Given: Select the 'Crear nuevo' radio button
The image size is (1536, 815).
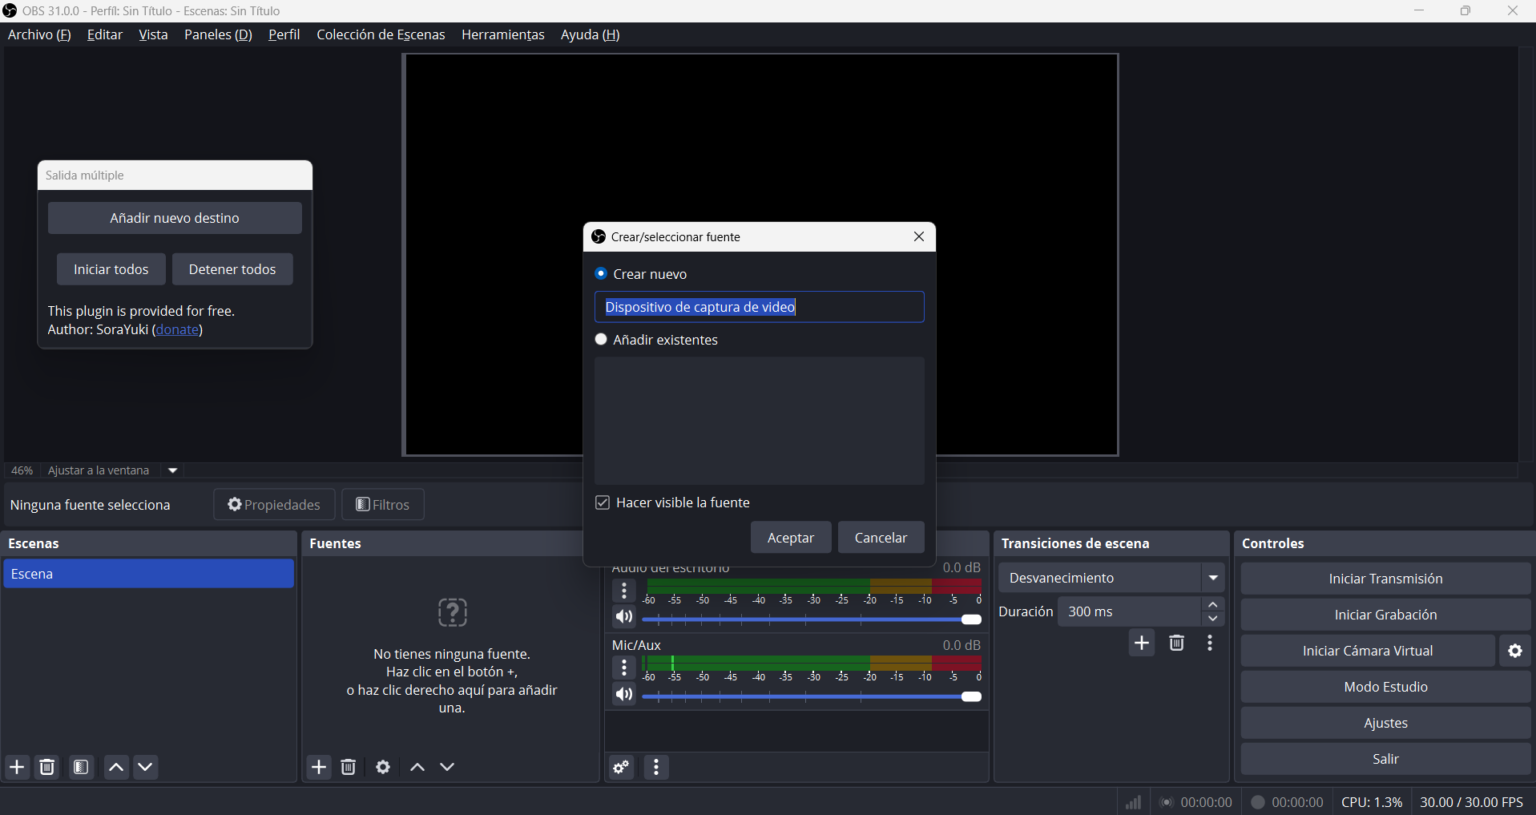Looking at the screenshot, I should [601, 274].
